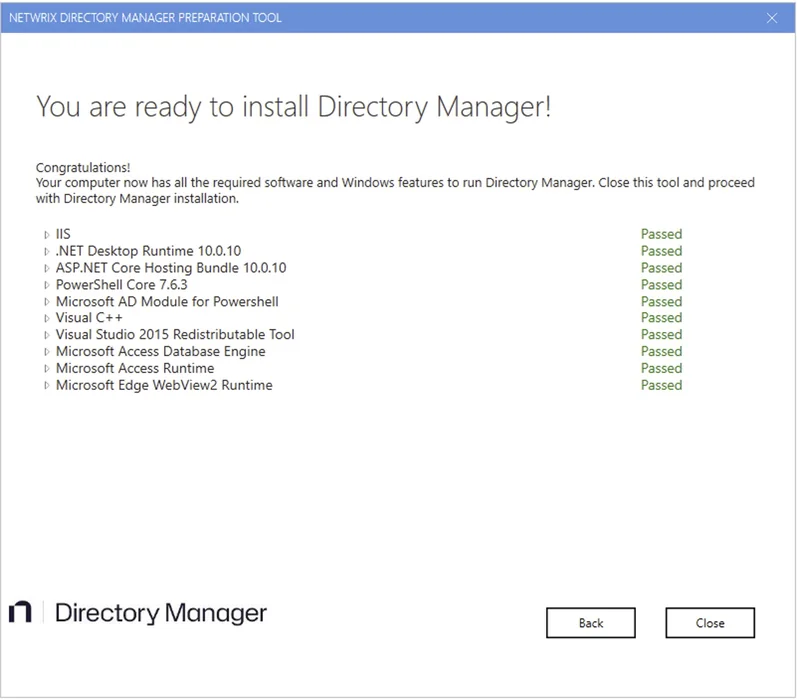Click the window title bar text
797x699 pixels.
click(145, 18)
